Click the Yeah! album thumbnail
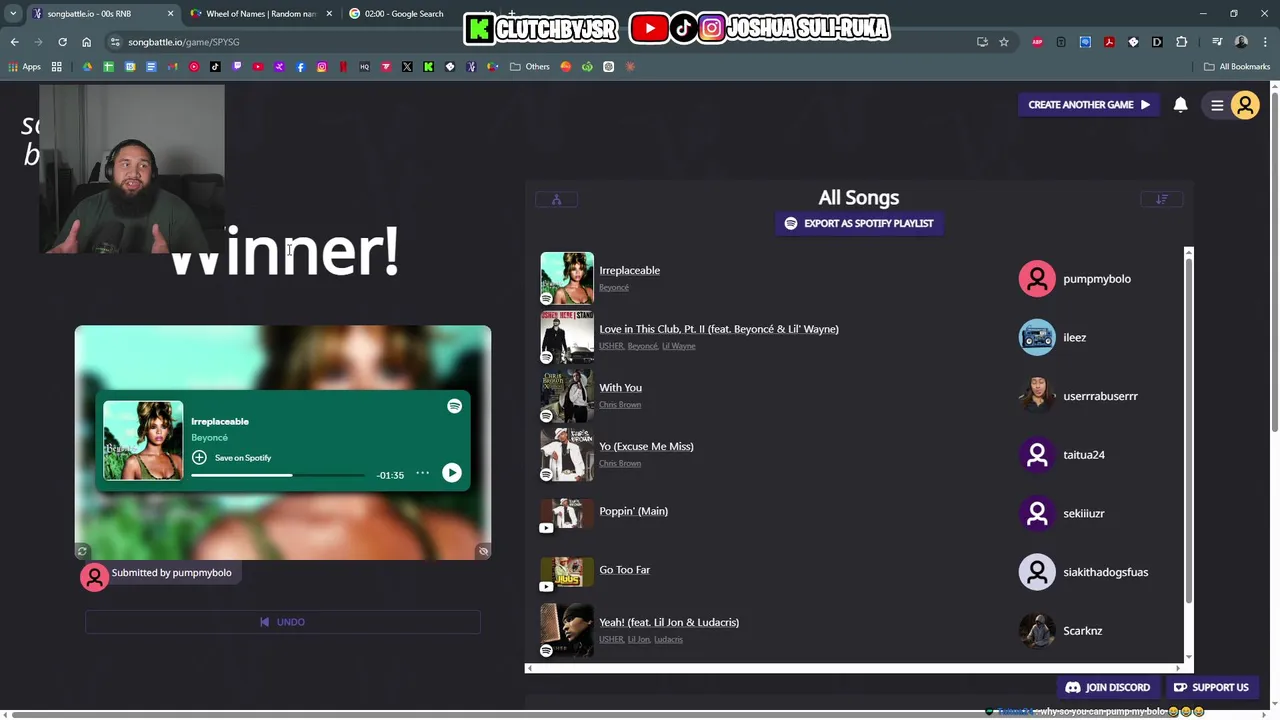The image size is (1280, 720). (x=567, y=631)
